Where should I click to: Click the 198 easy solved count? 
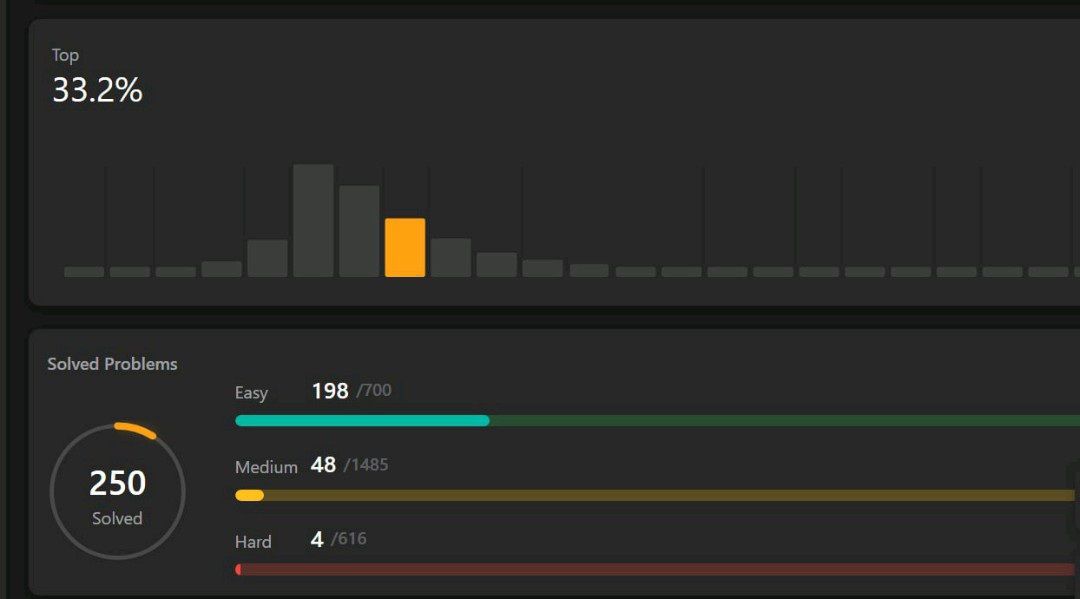[329, 391]
